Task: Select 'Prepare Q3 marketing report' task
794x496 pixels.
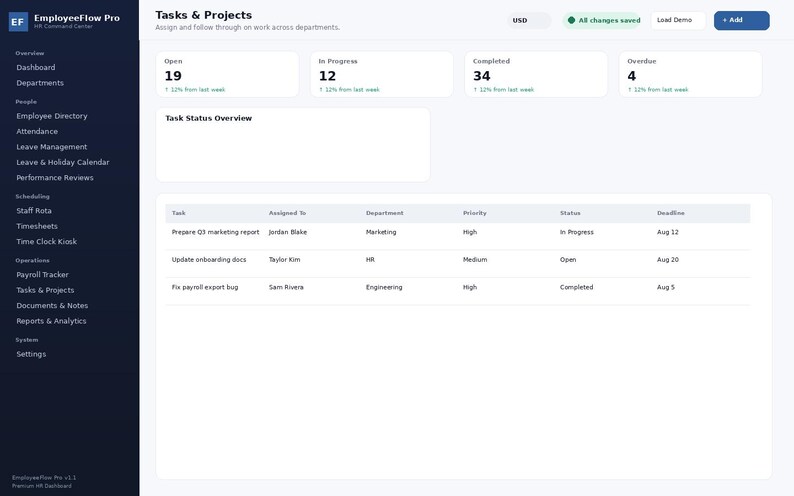Action: [215, 232]
